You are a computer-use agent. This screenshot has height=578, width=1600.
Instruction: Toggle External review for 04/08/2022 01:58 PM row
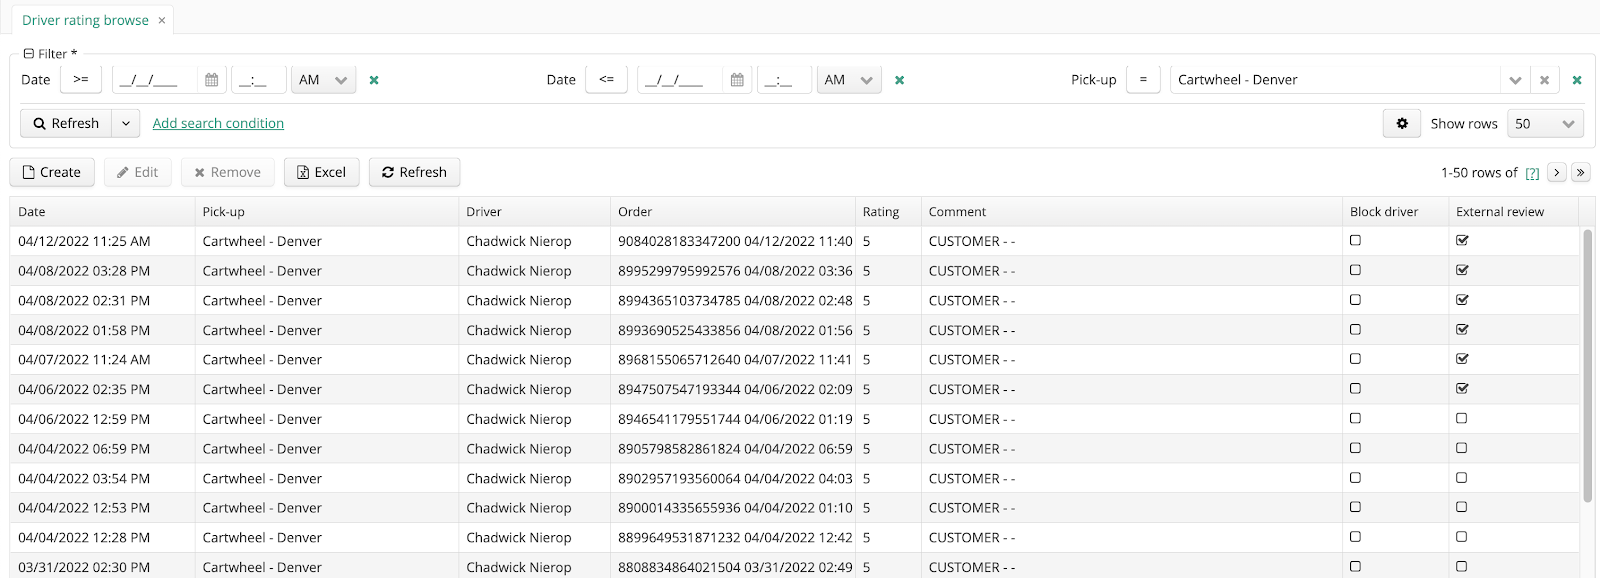(1462, 329)
